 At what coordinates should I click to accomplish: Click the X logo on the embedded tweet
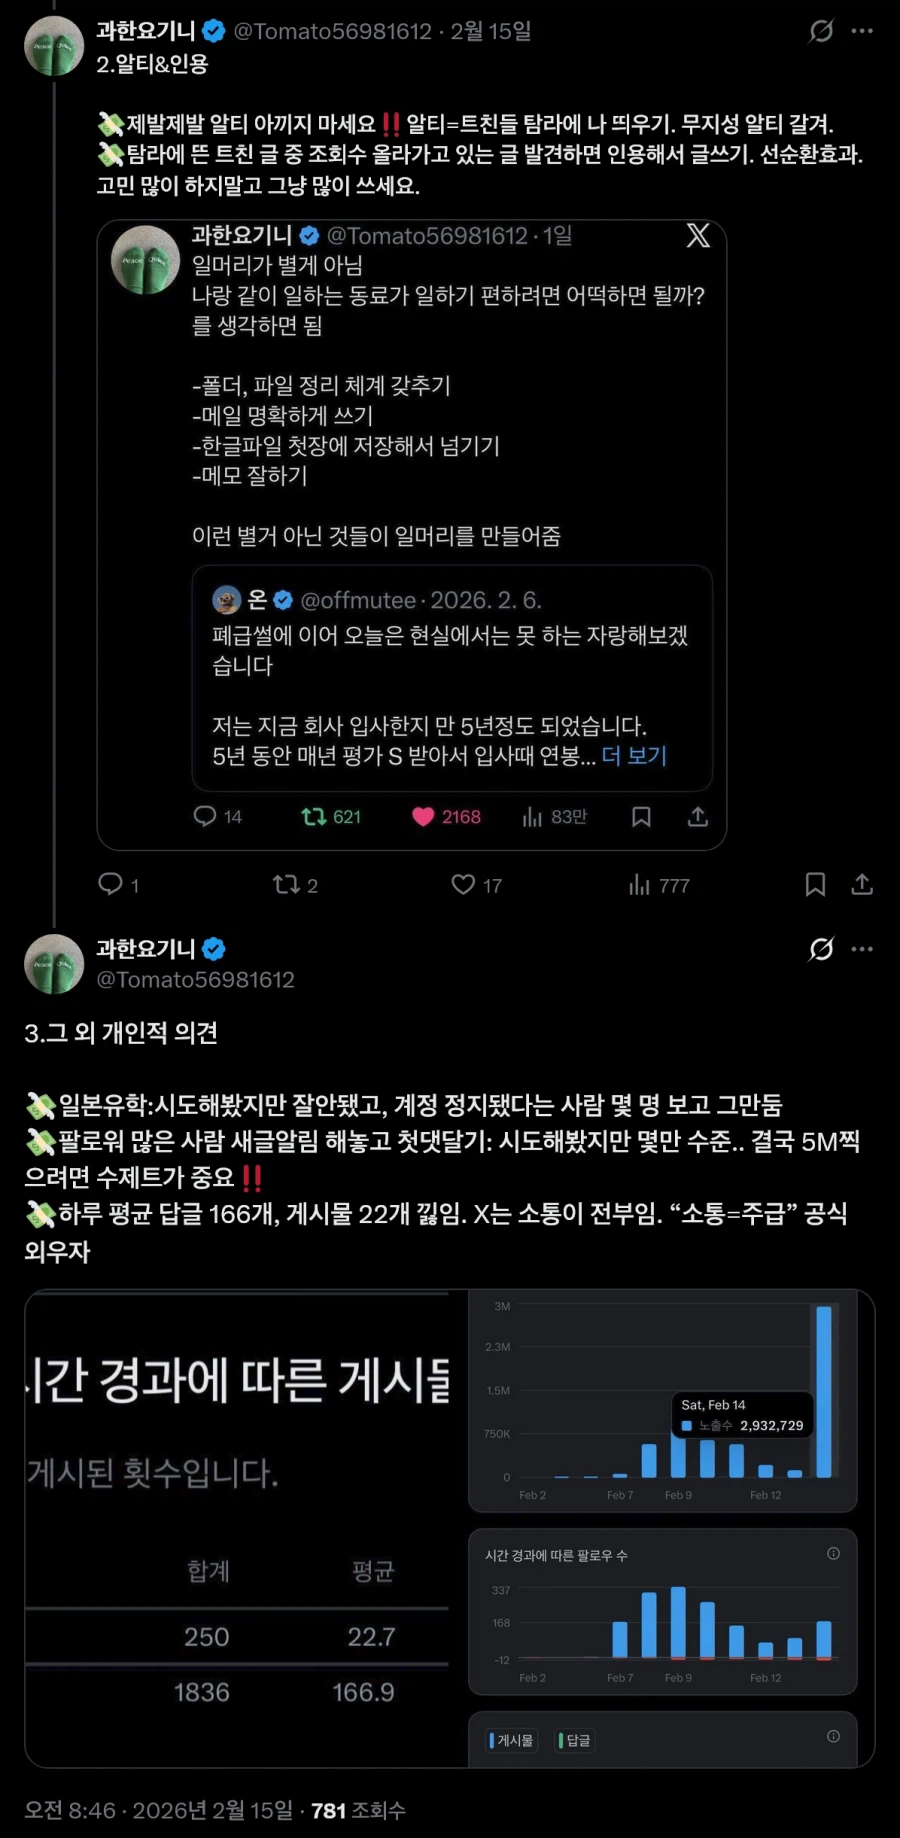tap(699, 235)
